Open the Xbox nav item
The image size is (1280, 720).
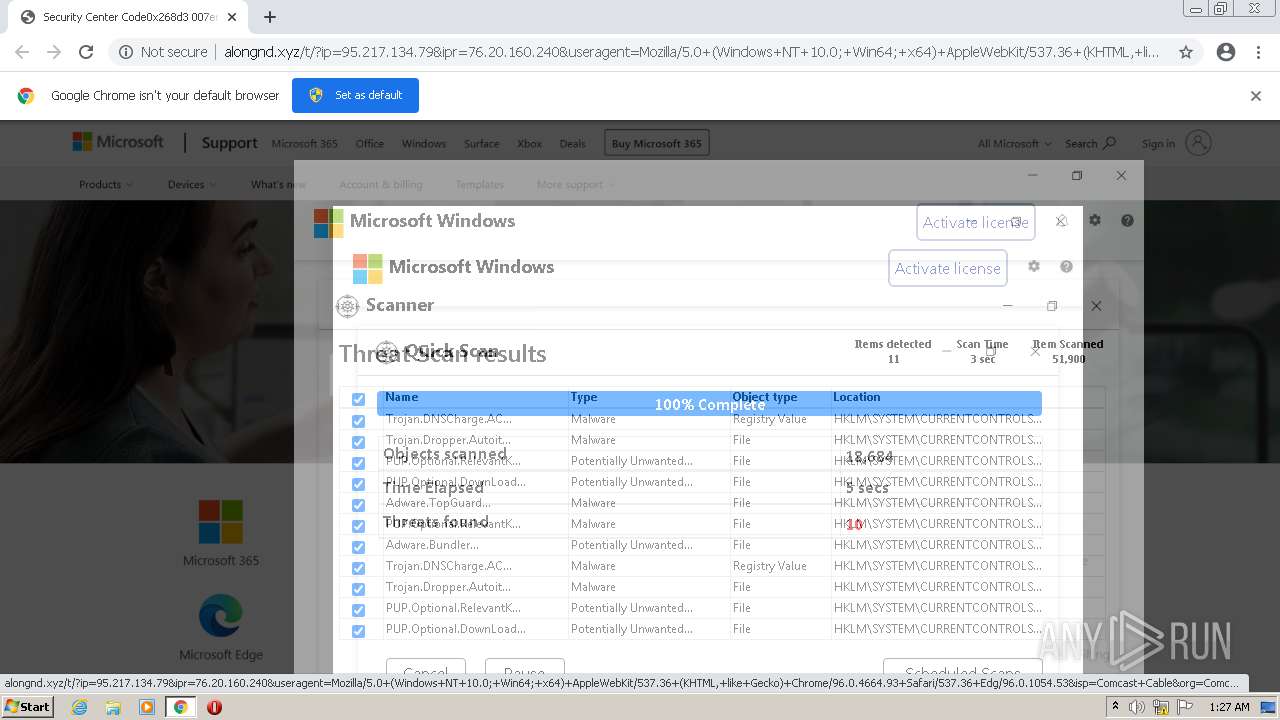point(529,144)
